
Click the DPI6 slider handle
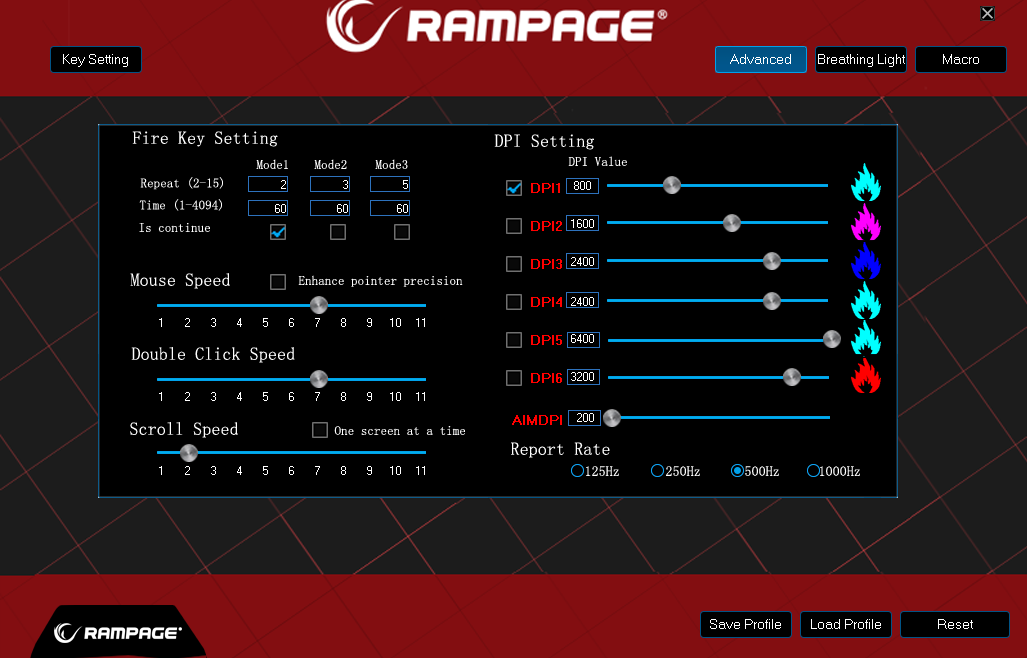coord(792,377)
